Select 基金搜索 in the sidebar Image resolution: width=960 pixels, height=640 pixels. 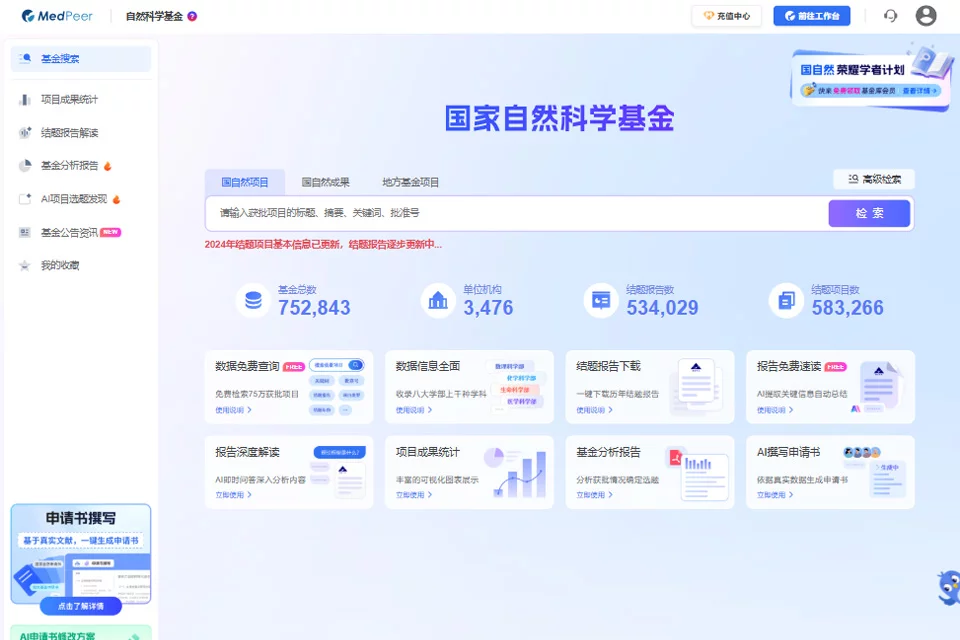click(x=81, y=59)
